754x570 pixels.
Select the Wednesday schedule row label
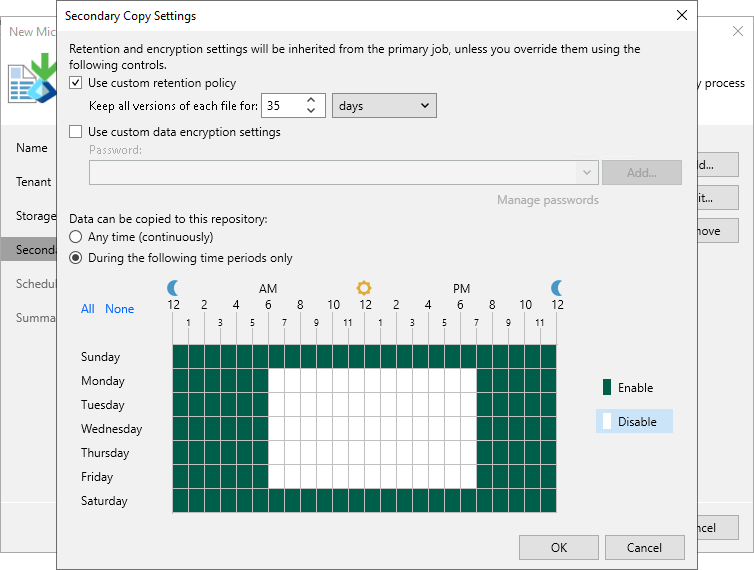click(112, 429)
